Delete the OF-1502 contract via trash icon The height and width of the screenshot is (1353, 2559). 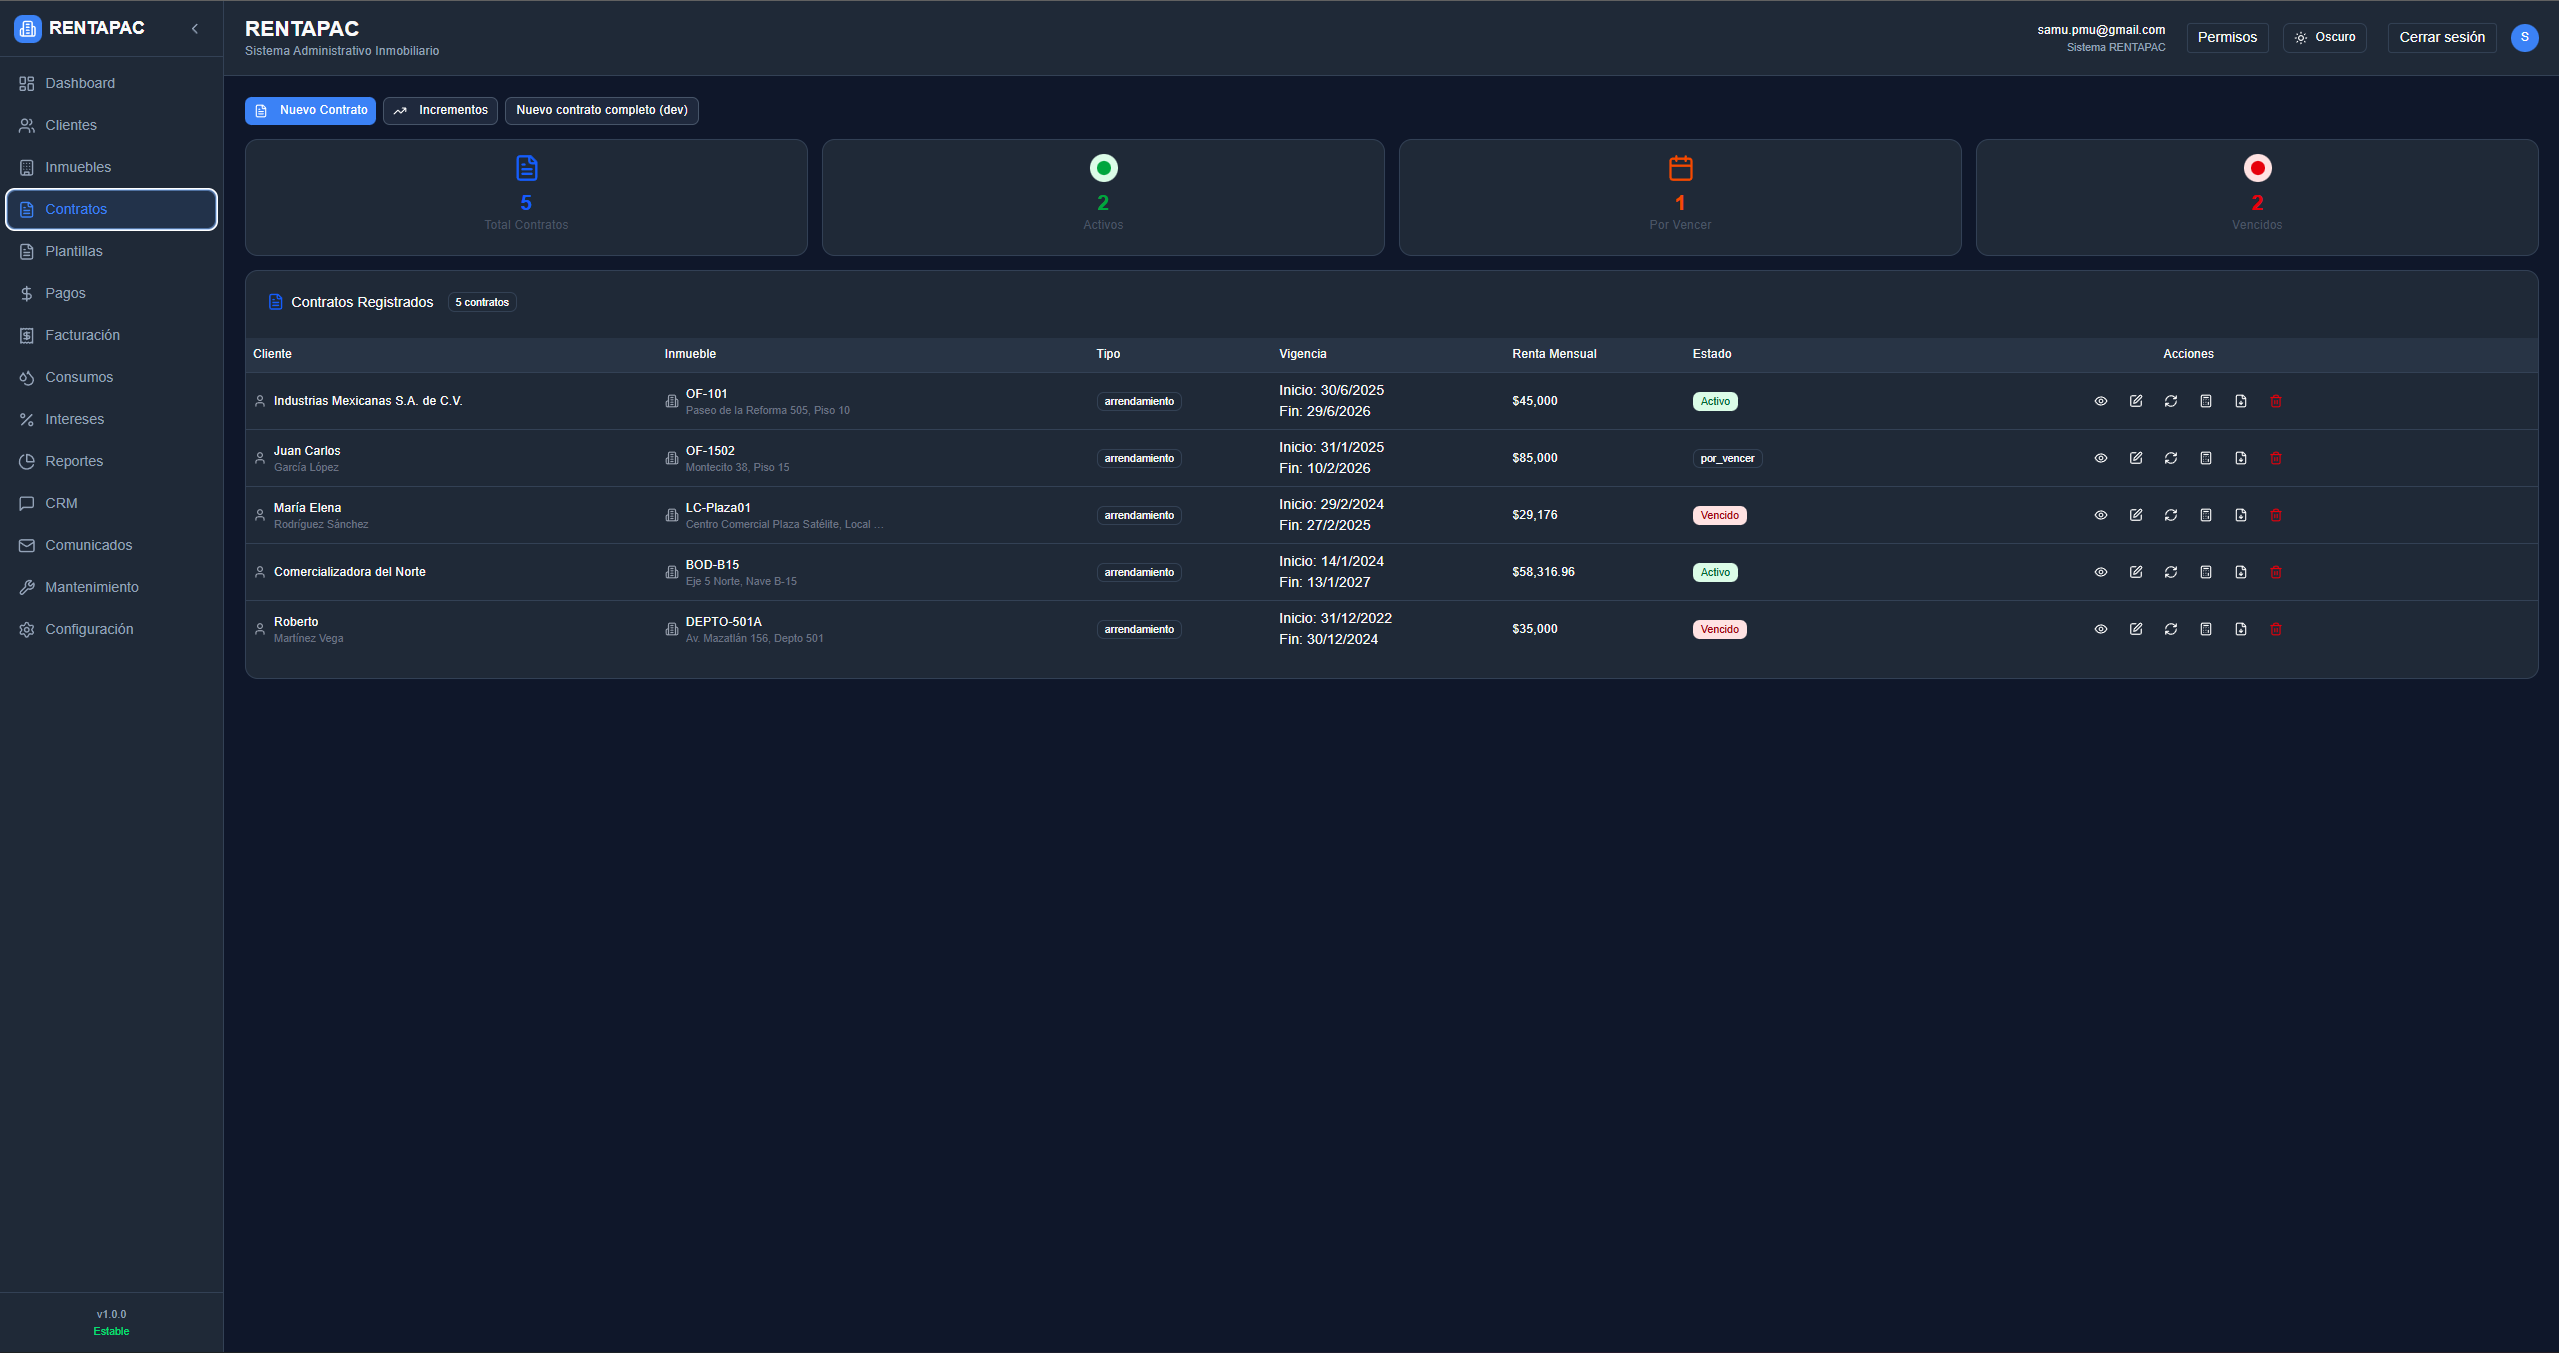tap(2275, 458)
